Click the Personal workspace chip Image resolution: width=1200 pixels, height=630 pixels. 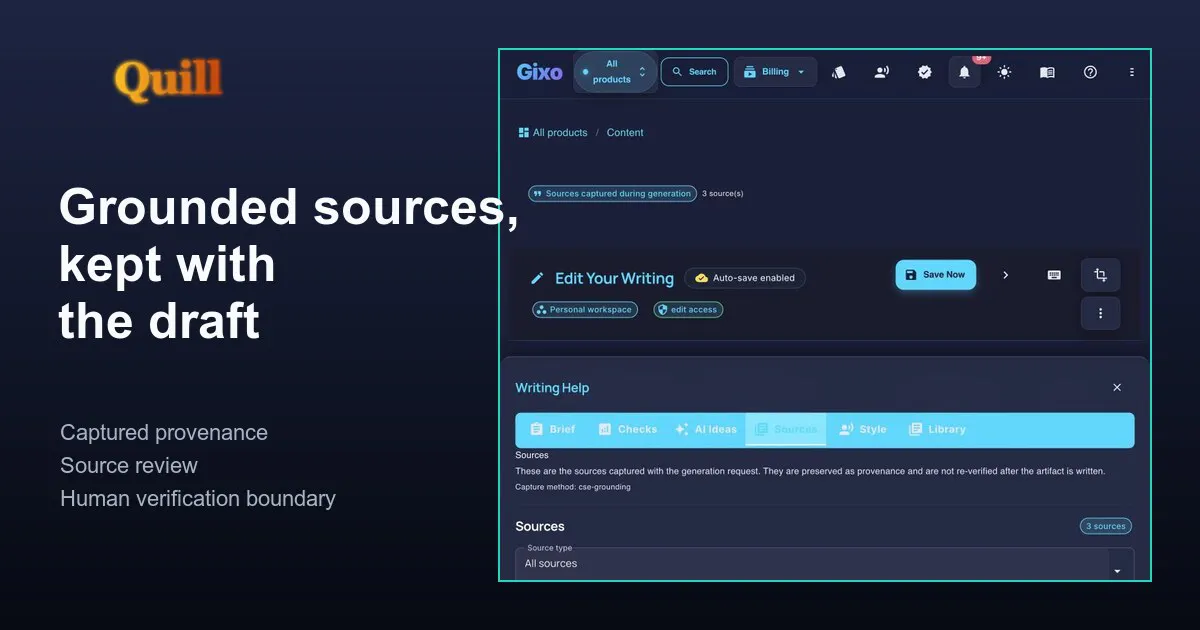(585, 310)
